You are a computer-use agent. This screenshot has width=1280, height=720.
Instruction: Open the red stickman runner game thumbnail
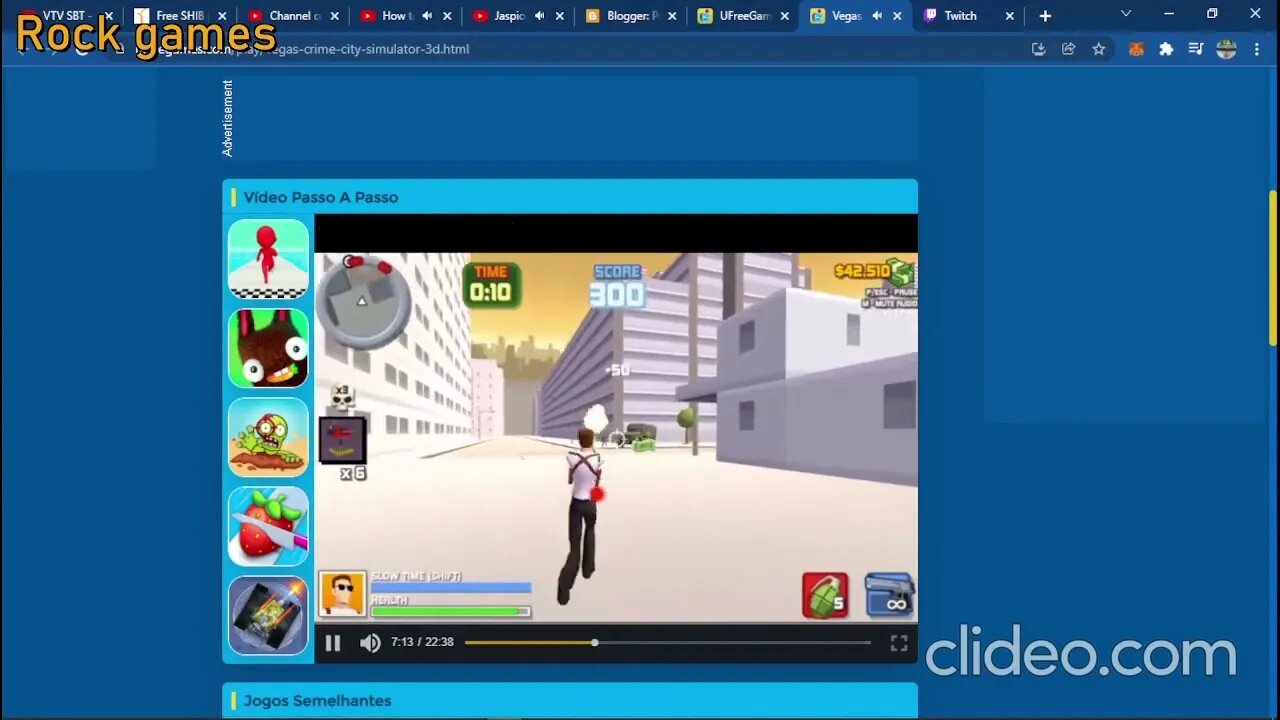(268, 259)
